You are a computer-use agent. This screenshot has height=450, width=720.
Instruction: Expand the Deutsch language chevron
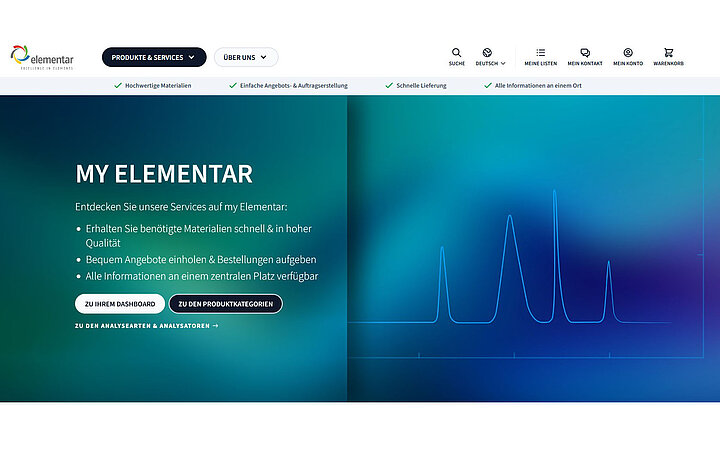(503, 63)
